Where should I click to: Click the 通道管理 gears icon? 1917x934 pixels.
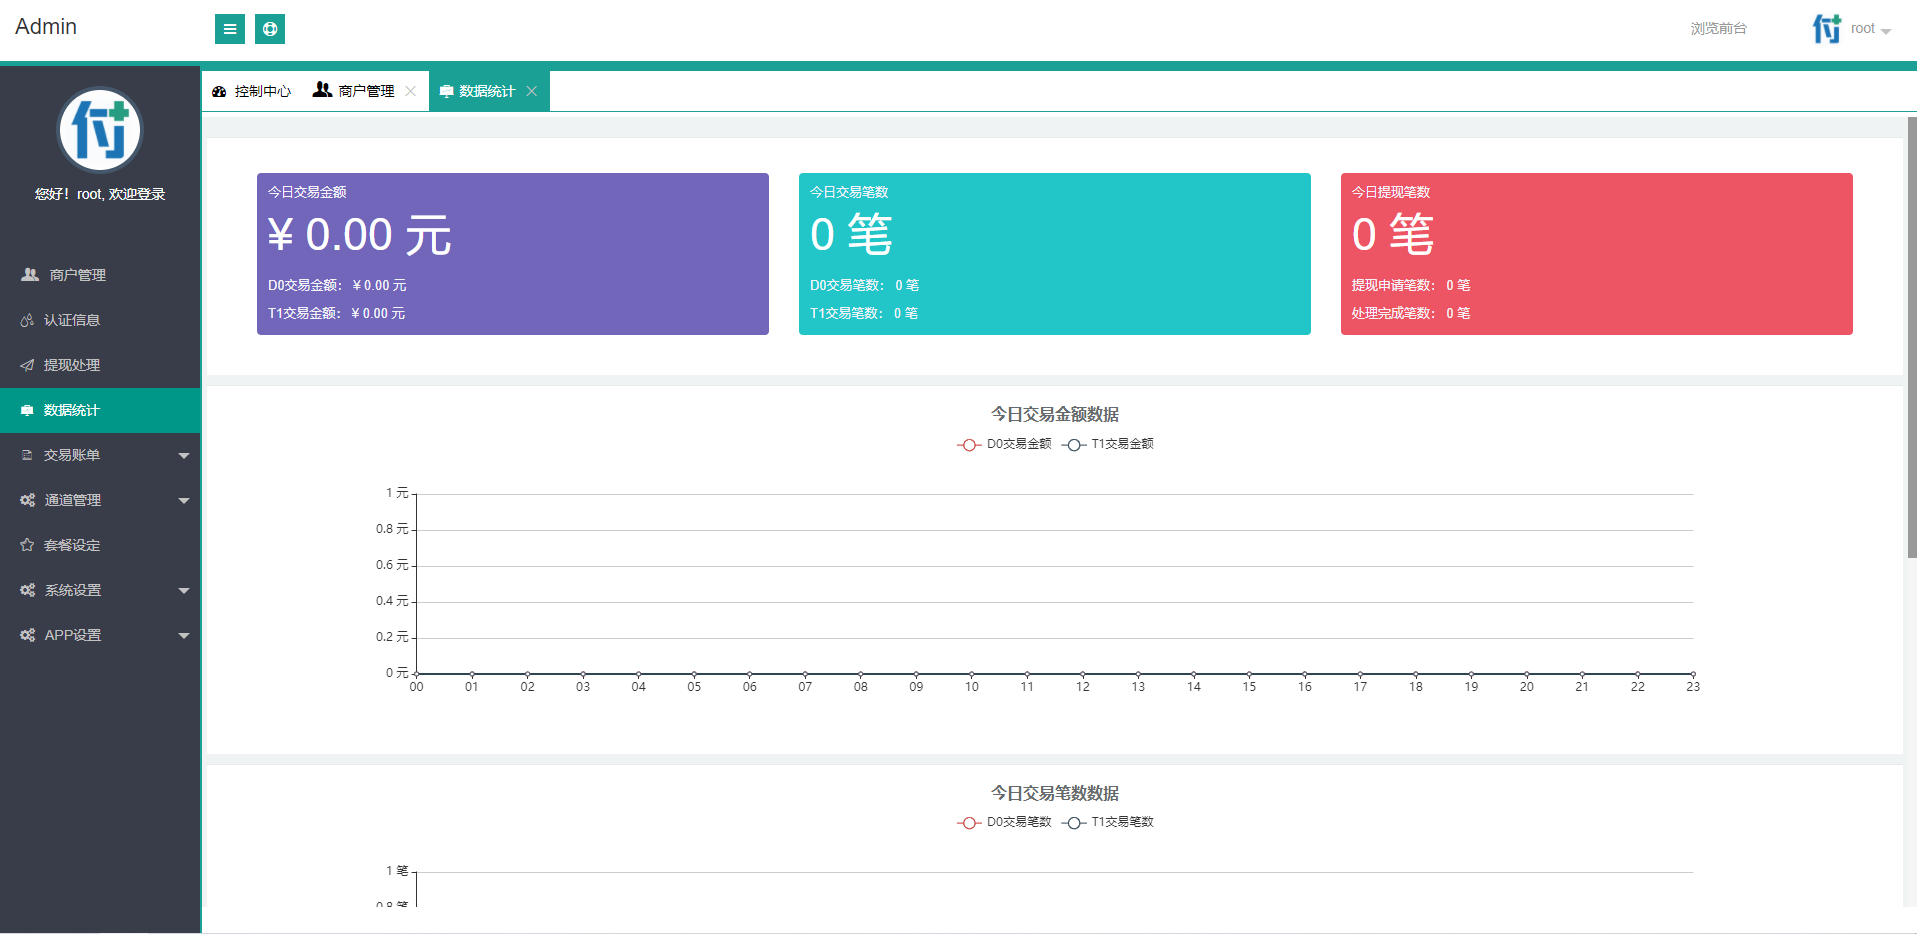(x=27, y=500)
